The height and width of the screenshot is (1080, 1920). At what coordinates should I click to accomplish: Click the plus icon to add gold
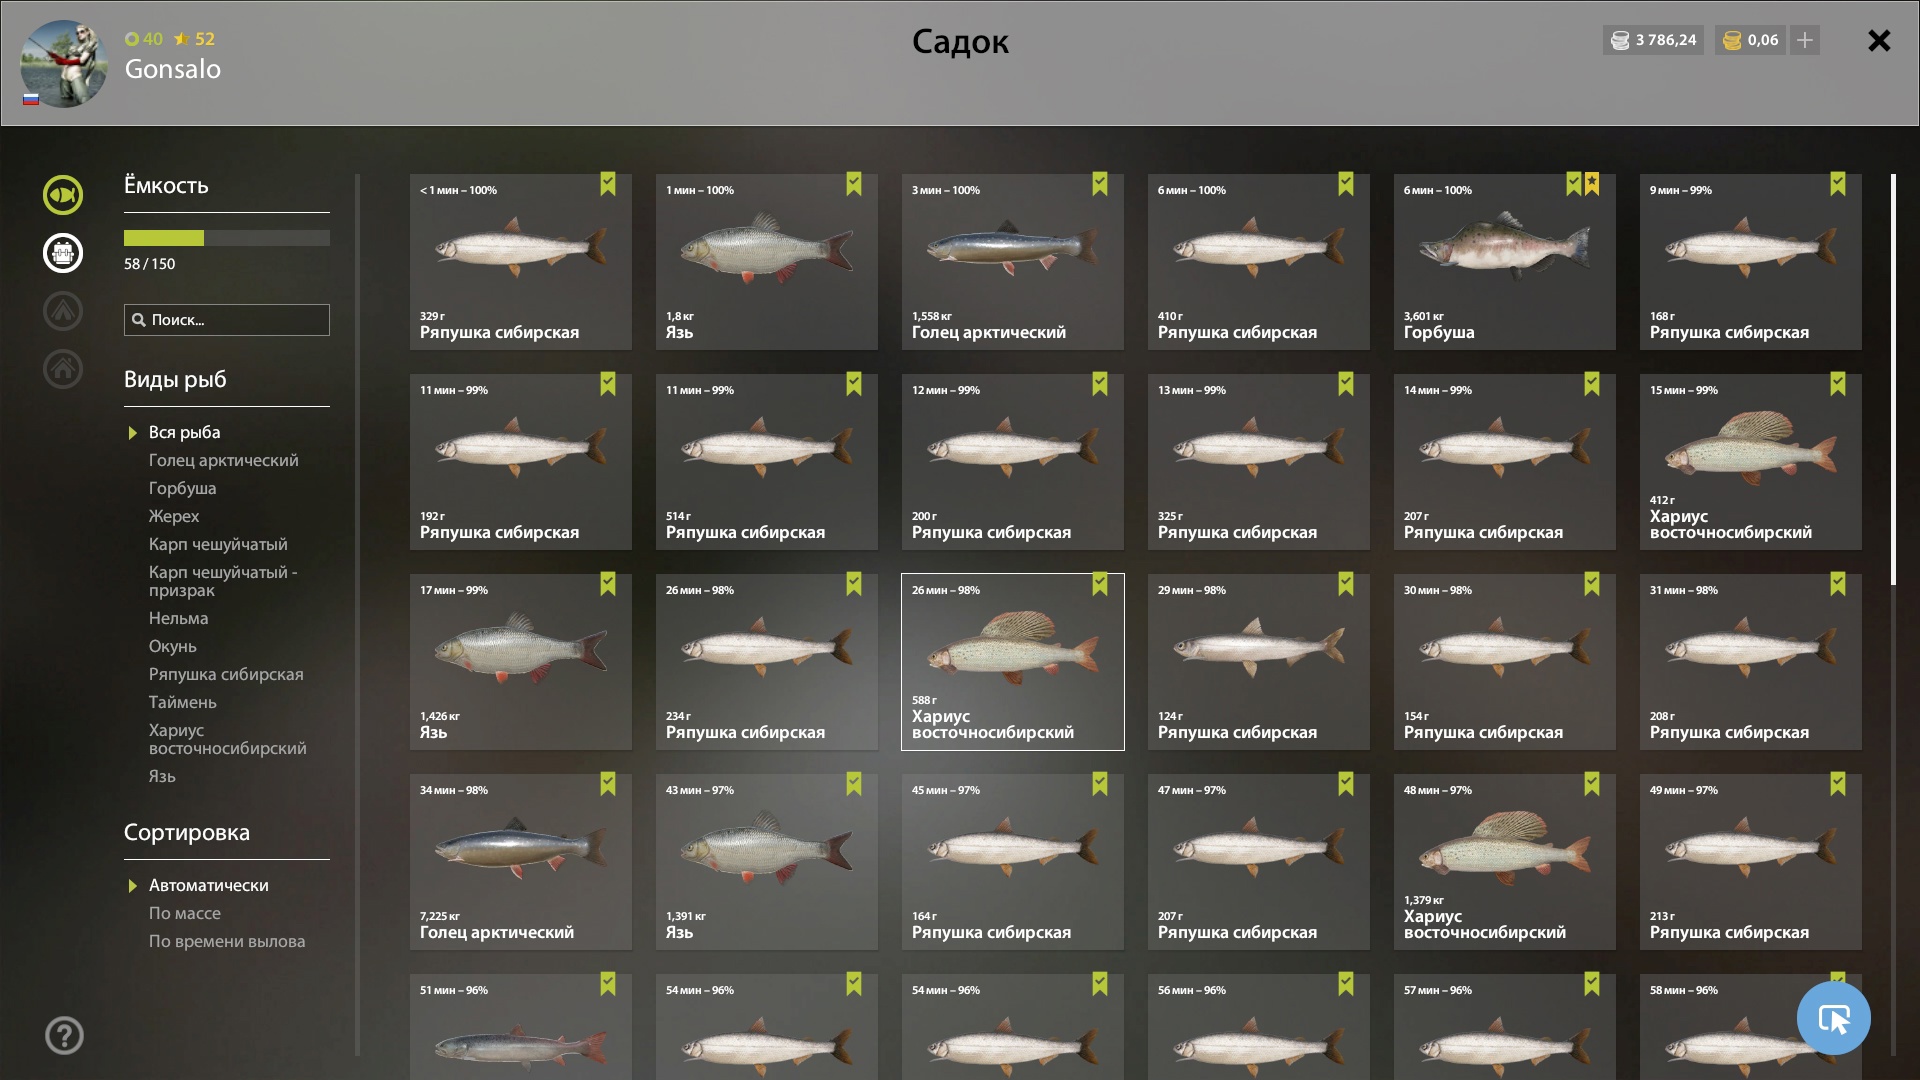1805,40
